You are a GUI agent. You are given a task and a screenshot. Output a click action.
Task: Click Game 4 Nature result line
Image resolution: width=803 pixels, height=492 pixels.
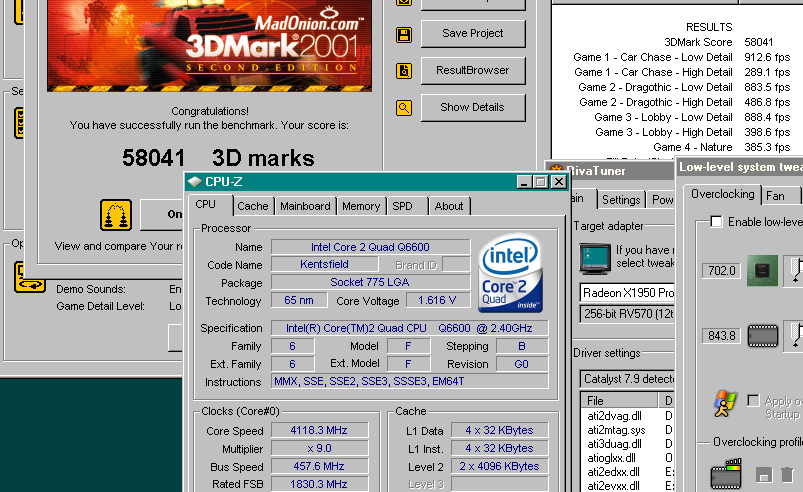[722, 147]
